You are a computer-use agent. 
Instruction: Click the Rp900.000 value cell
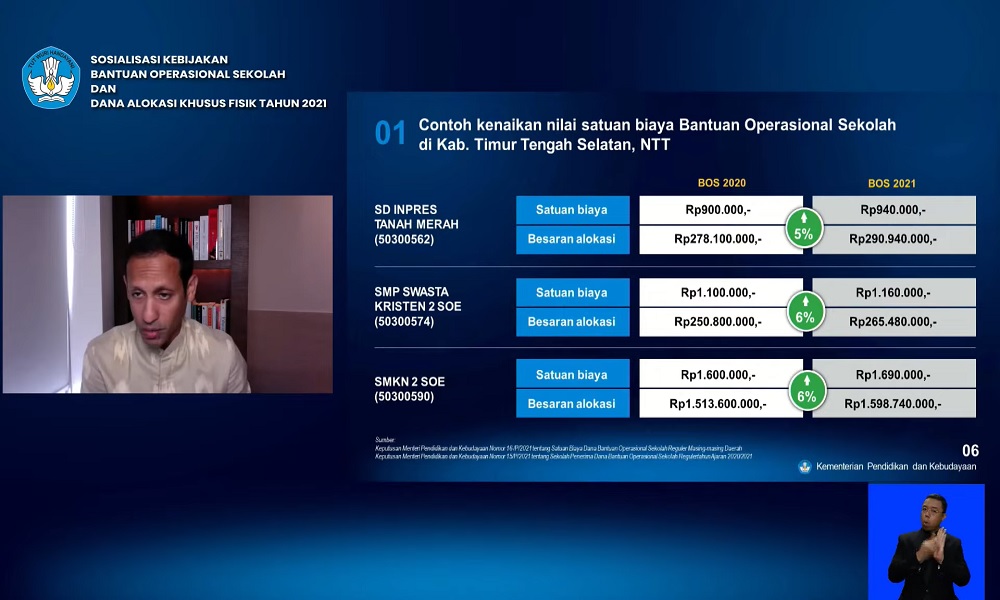720,210
